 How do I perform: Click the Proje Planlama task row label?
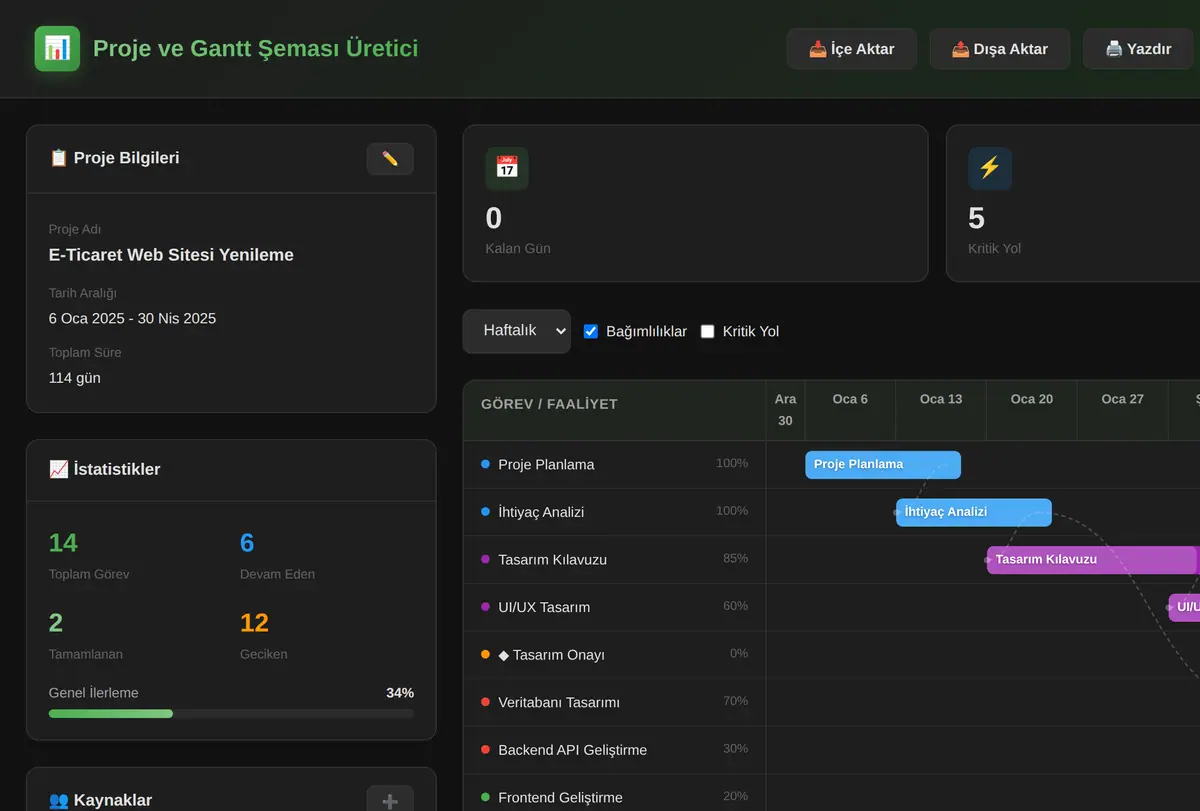click(x=546, y=464)
